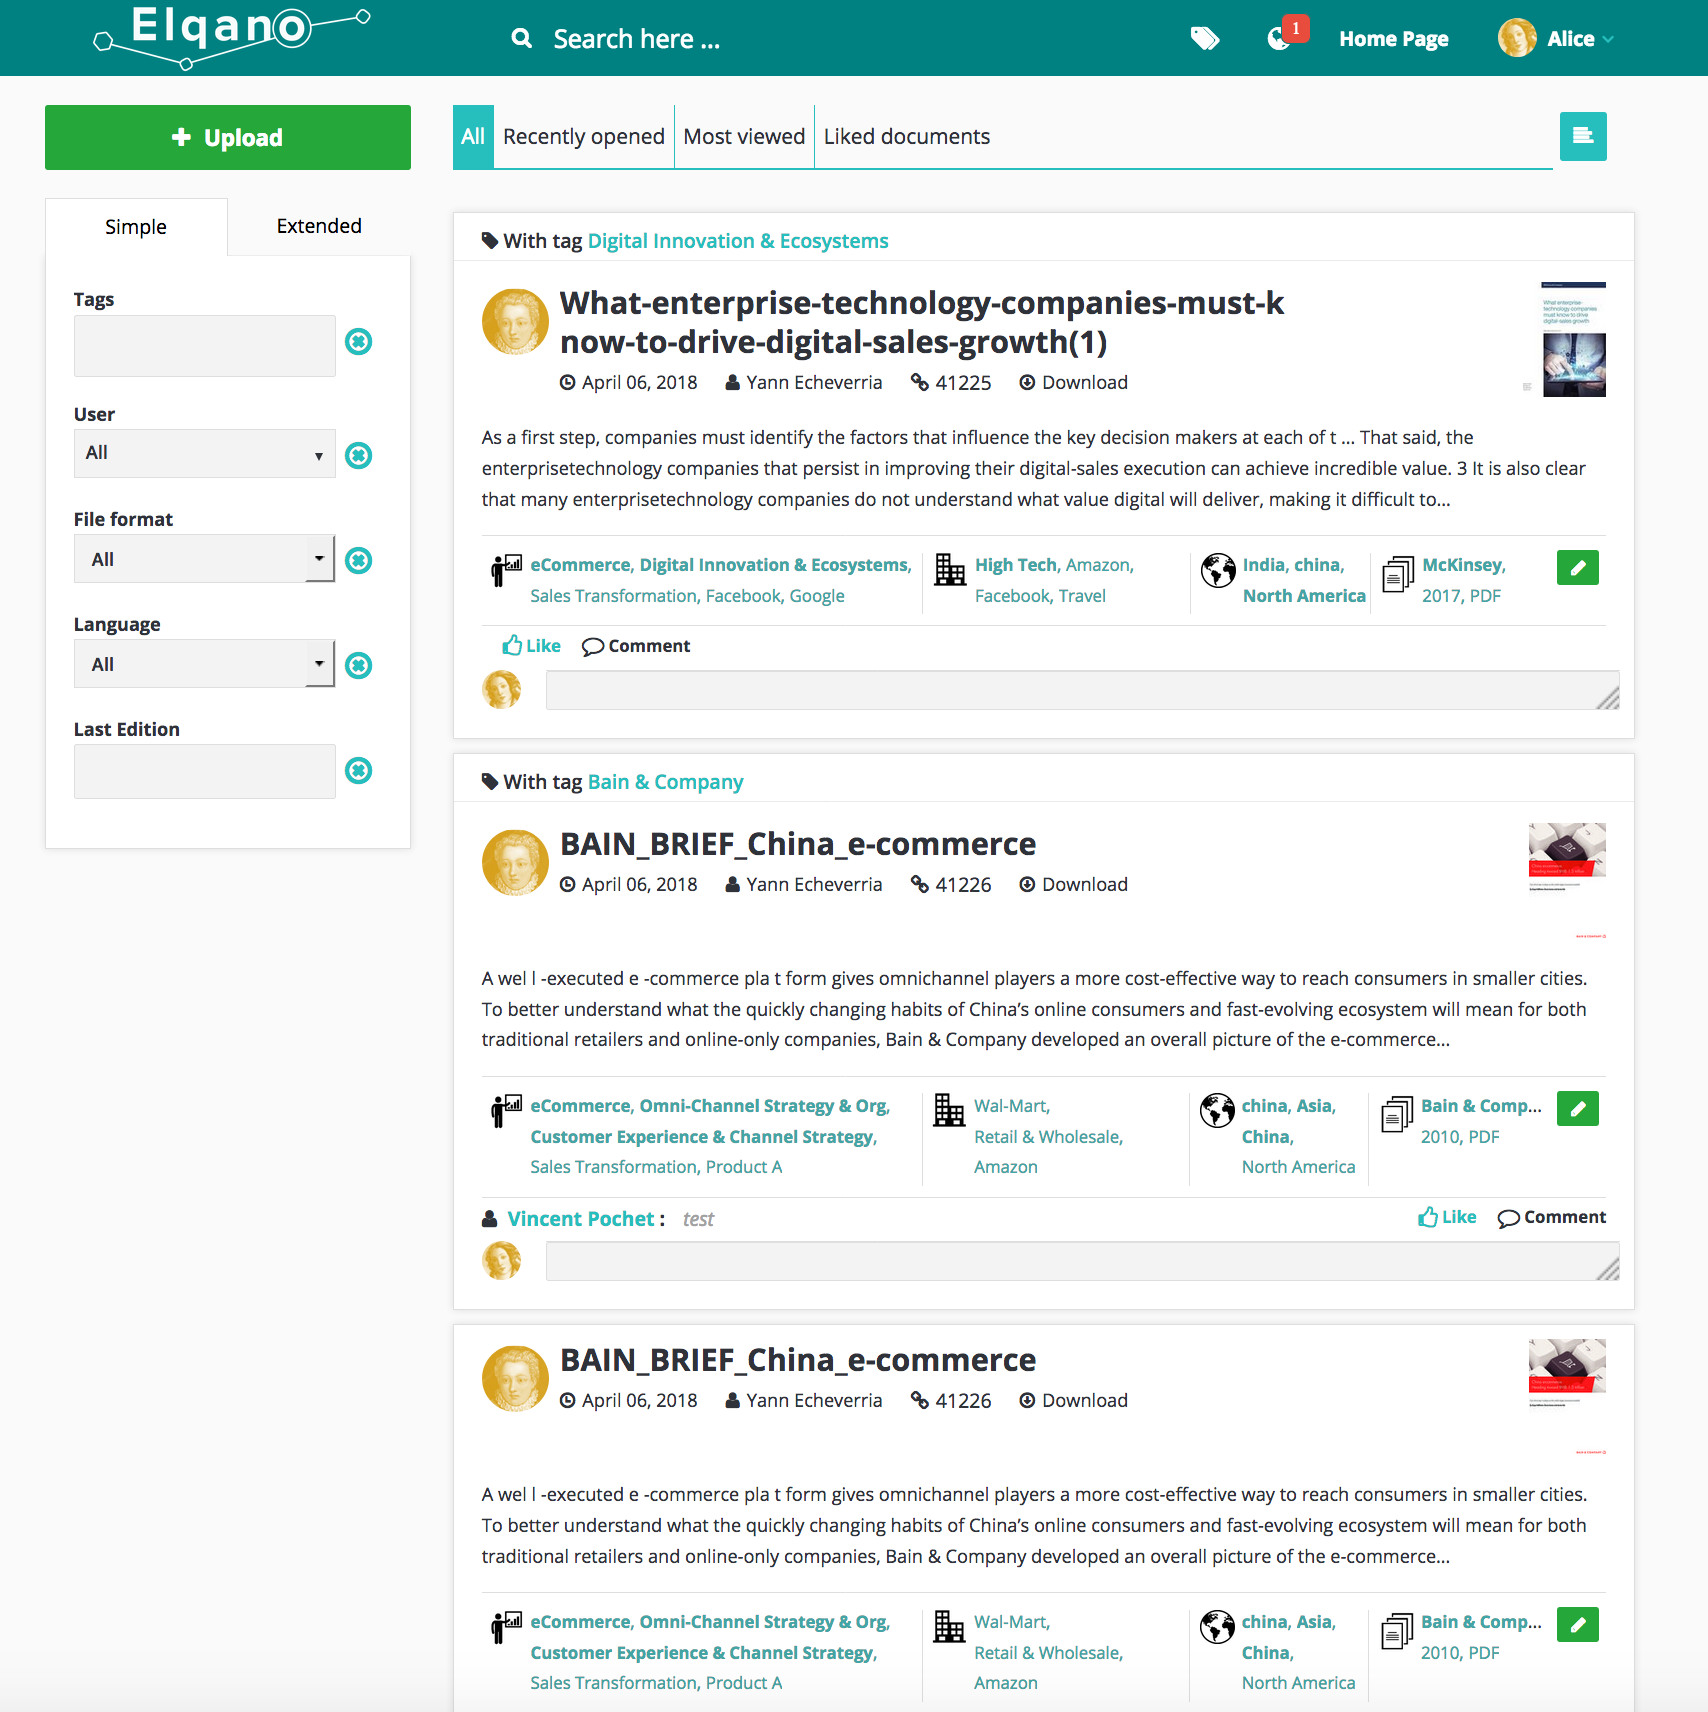This screenshot has height=1712, width=1708.
Task: Open the User filter dropdown
Action: pyautogui.click(x=205, y=454)
